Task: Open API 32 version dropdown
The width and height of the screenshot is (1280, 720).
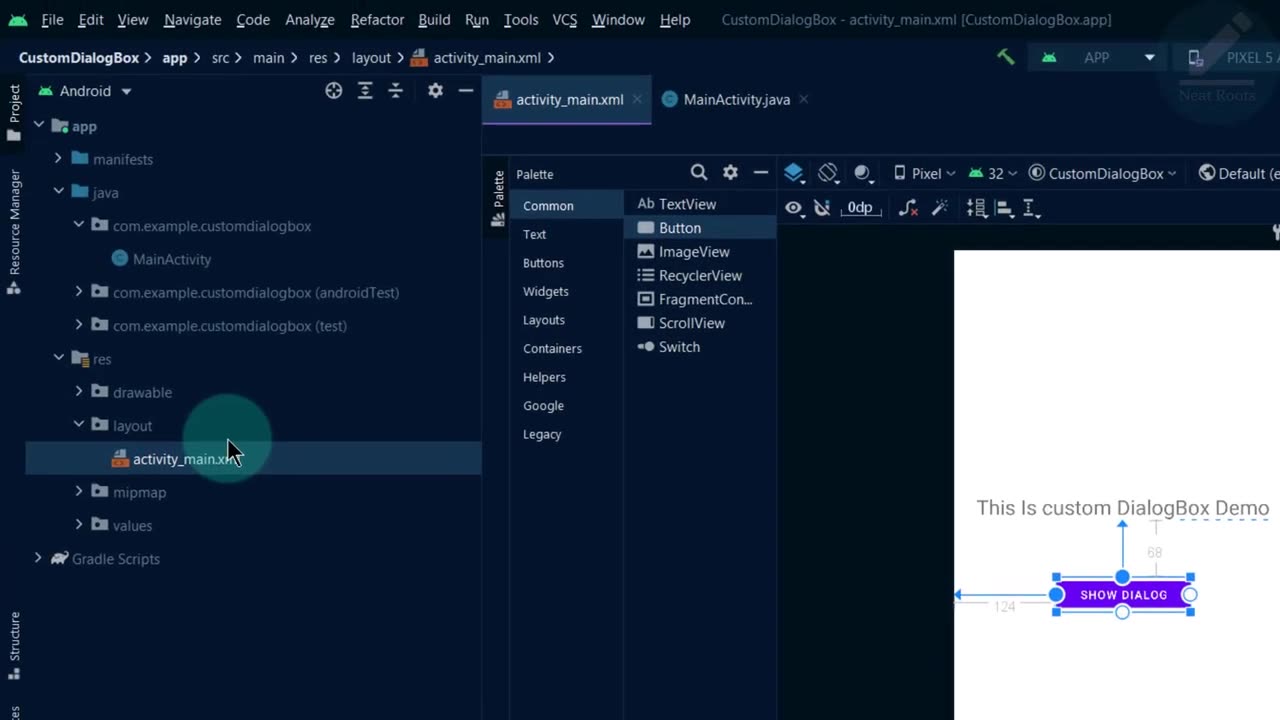Action: (x=993, y=173)
